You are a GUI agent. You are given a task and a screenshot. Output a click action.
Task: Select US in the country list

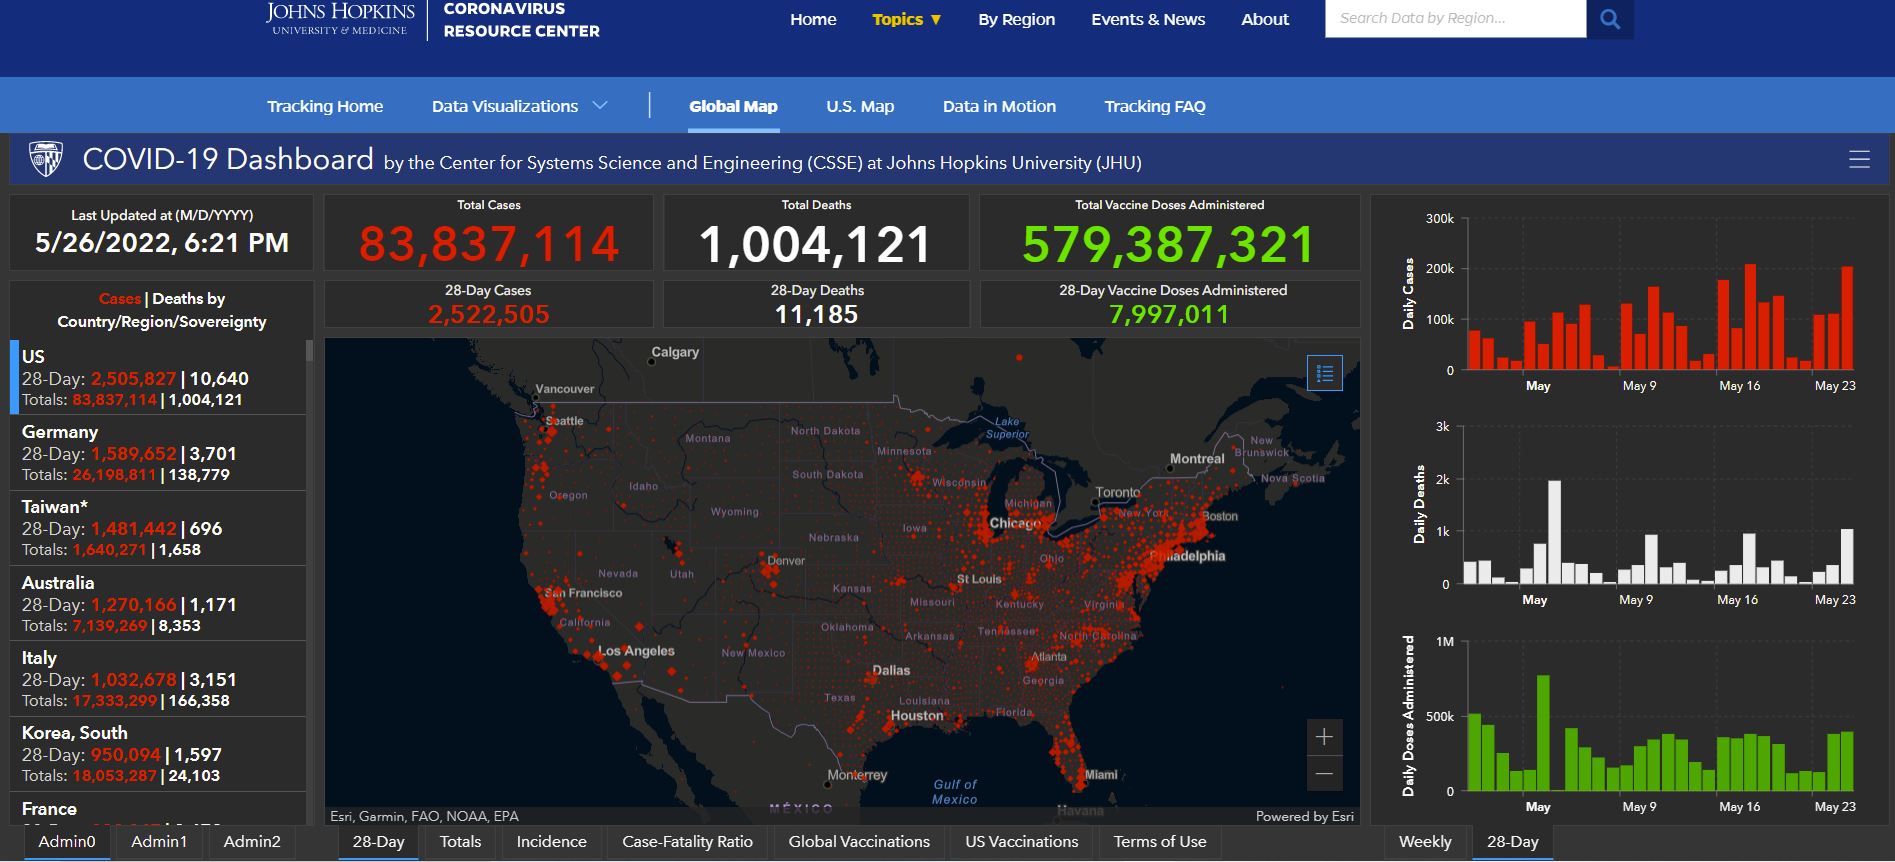point(158,377)
